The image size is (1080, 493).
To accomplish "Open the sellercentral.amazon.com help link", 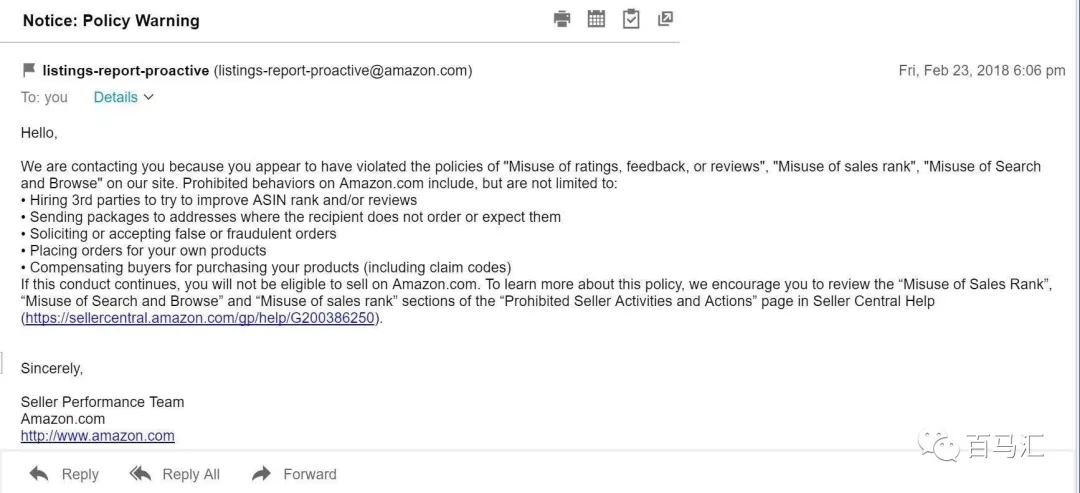I will pos(200,318).
